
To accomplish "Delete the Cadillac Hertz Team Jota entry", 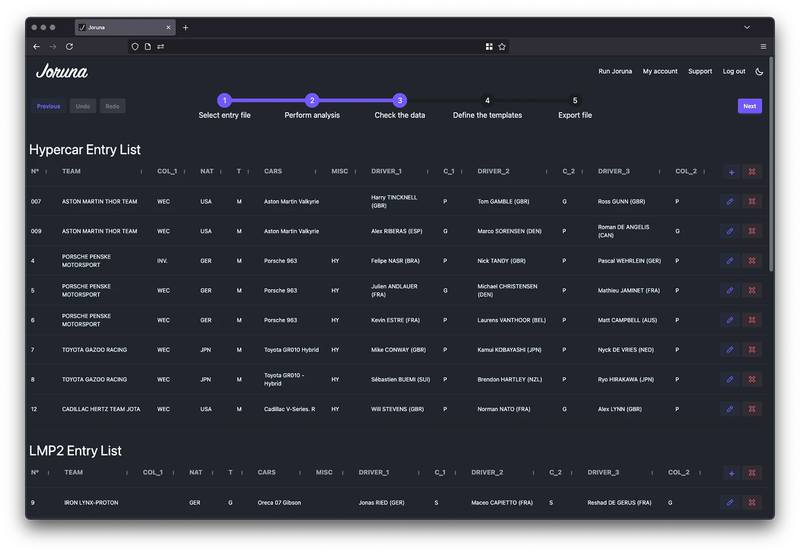I will [x=752, y=409].
